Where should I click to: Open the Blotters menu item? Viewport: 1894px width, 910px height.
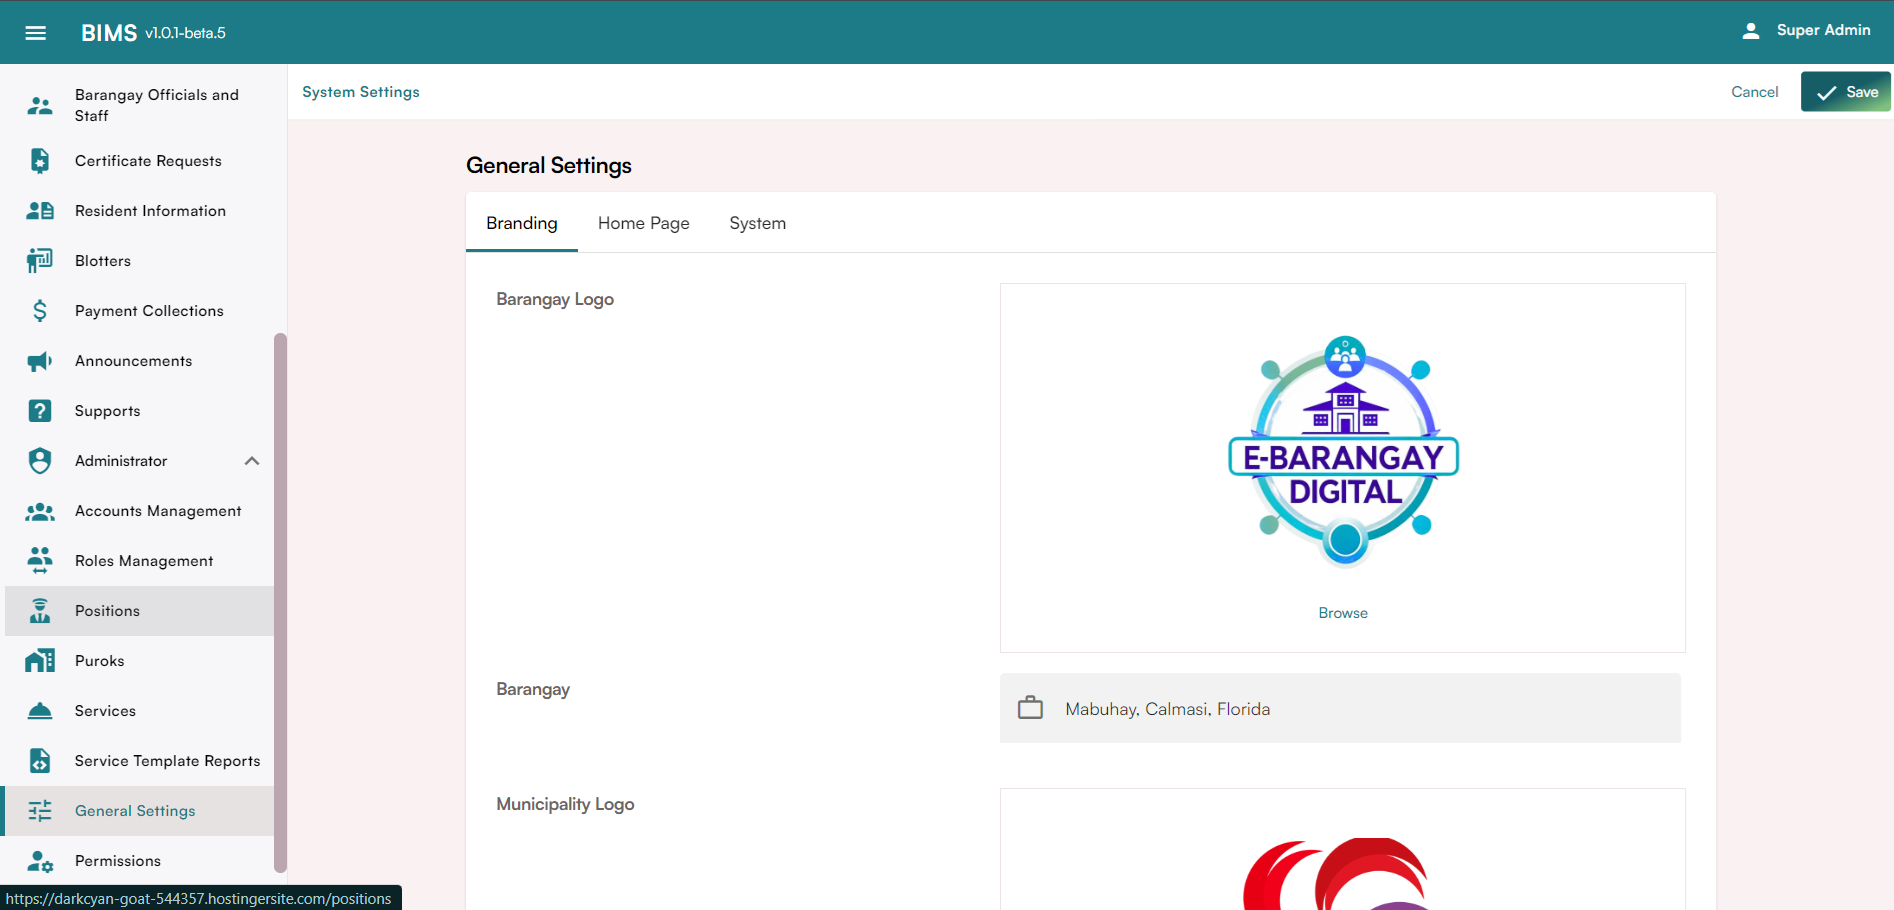point(139,261)
